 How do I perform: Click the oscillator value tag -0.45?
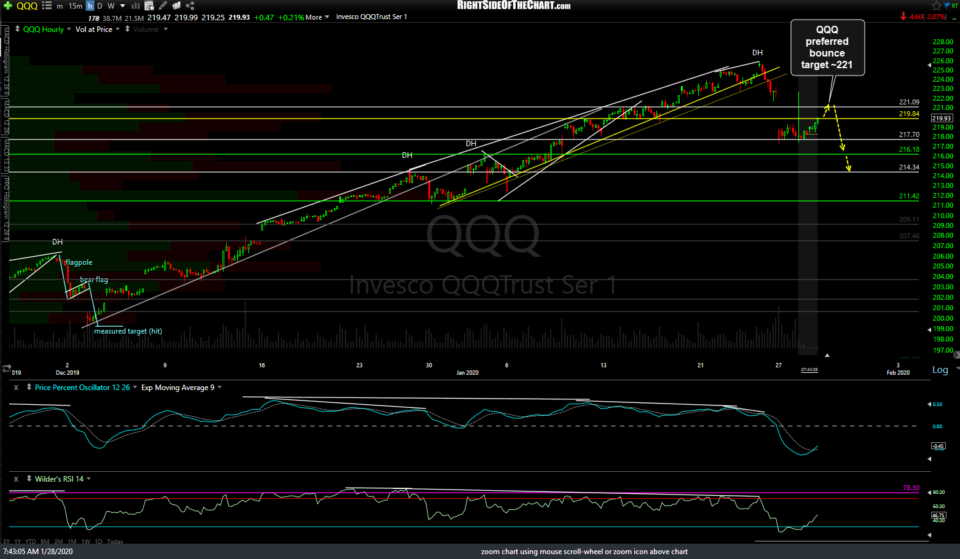(x=938, y=446)
